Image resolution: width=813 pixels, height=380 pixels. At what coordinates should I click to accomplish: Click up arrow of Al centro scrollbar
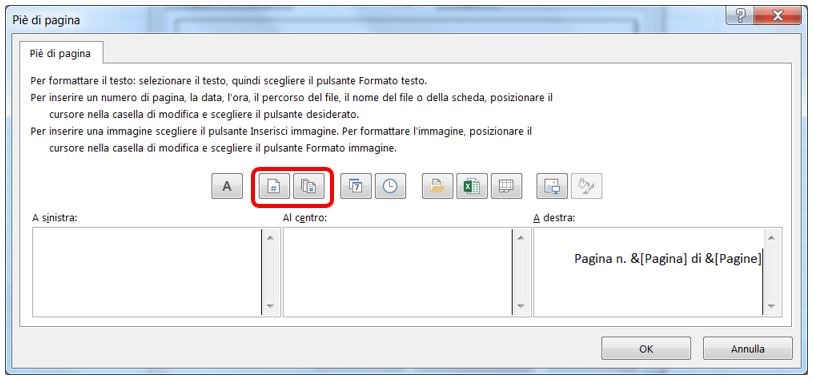pos(521,238)
